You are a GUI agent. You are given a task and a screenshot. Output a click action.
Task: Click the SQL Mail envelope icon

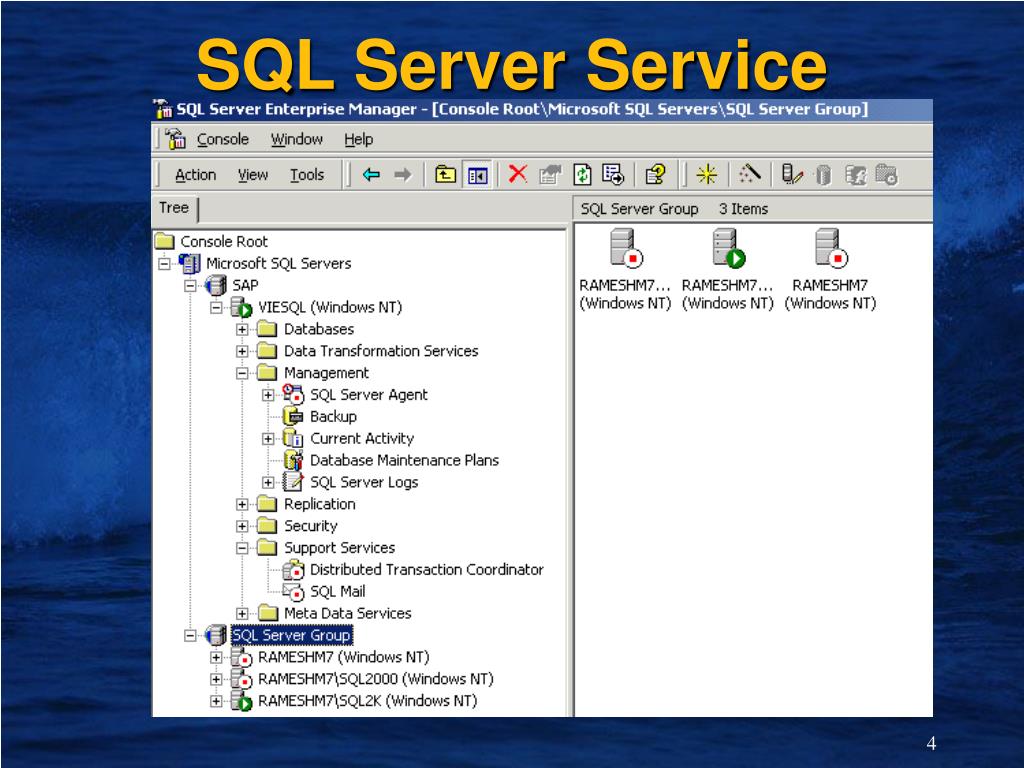(x=293, y=592)
